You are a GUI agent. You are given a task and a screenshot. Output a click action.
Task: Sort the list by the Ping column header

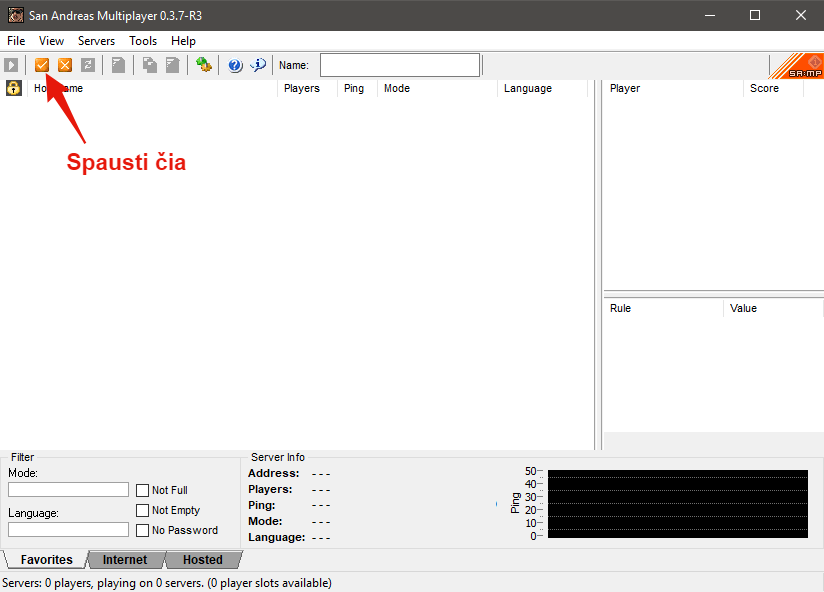pyautogui.click(x=354, y=88)
